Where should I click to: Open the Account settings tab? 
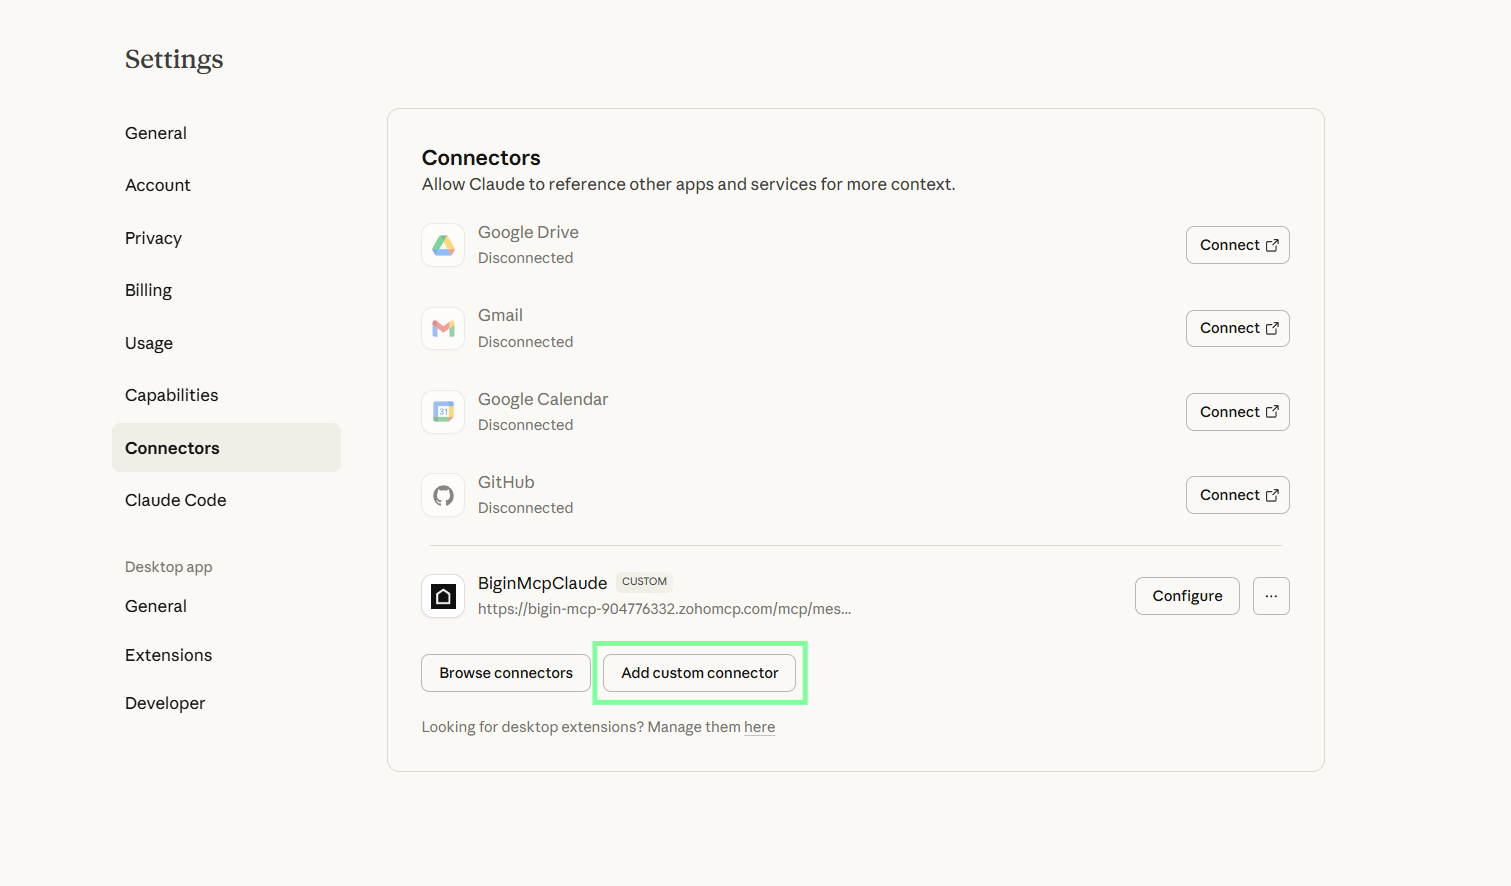pyautogui.click(x=158, y=185)
